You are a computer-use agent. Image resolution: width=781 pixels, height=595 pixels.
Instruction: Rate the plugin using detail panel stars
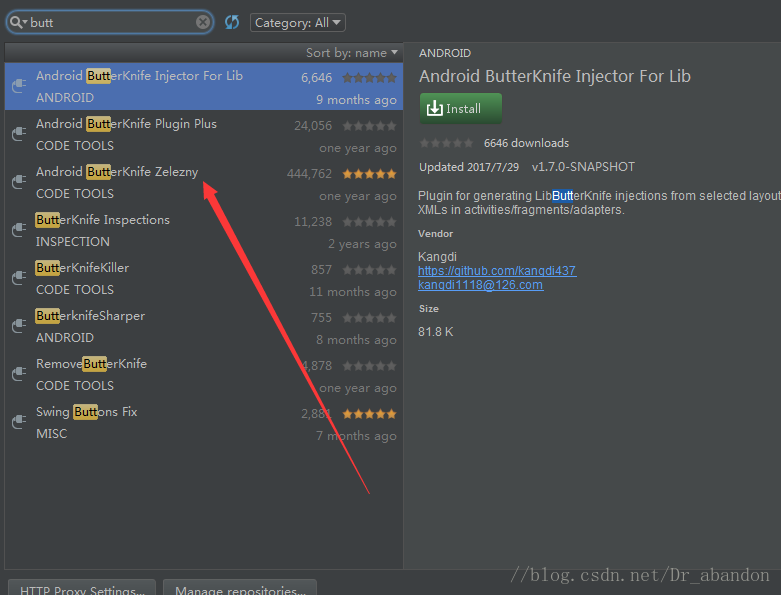pyautogui.click(x=446, y=143)
